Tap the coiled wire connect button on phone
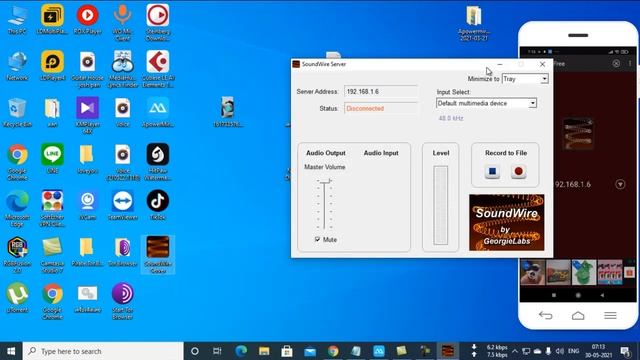The width and height of the screenshot is (640, 360). tap(578, 133)
